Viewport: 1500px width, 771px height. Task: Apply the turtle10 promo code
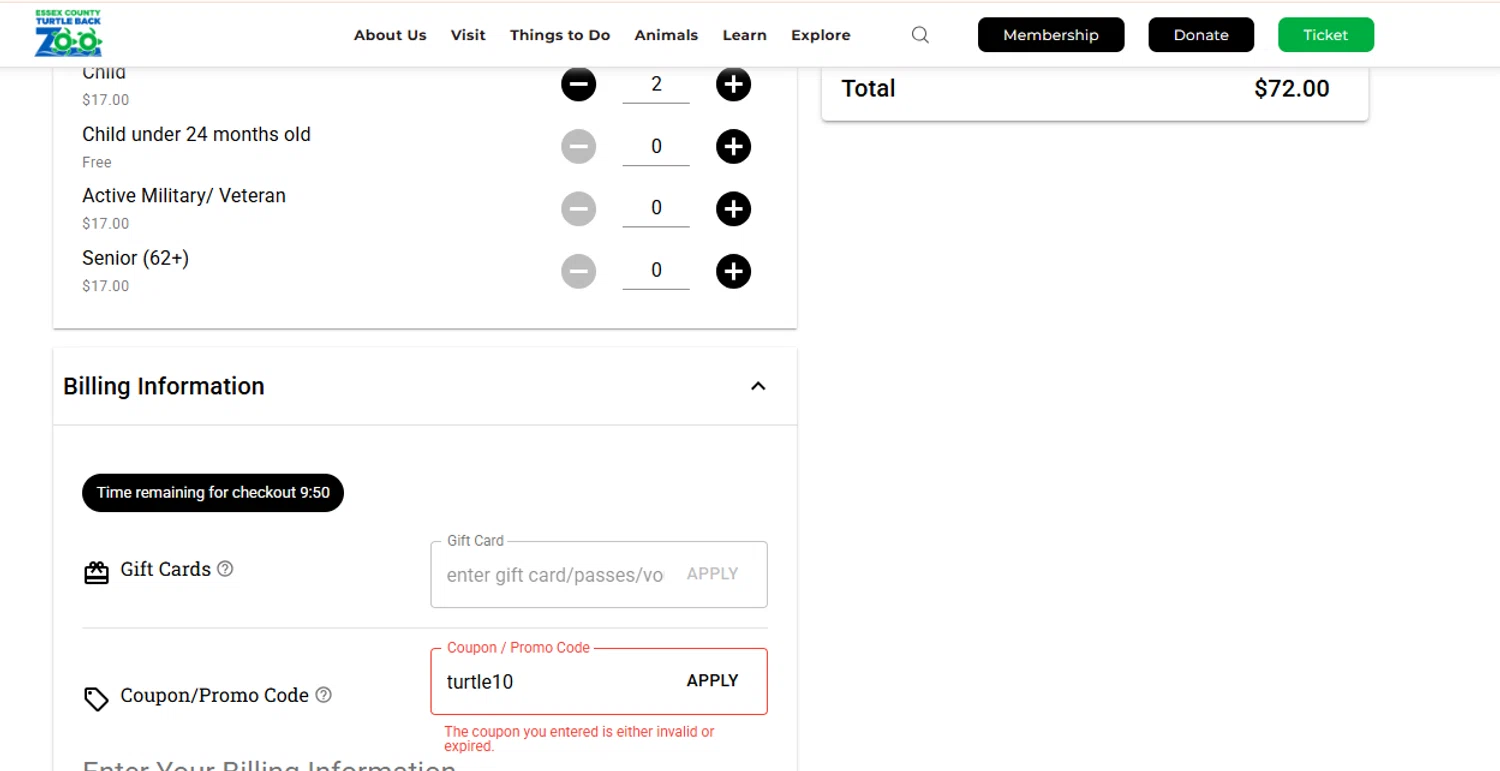coord(712,681)
